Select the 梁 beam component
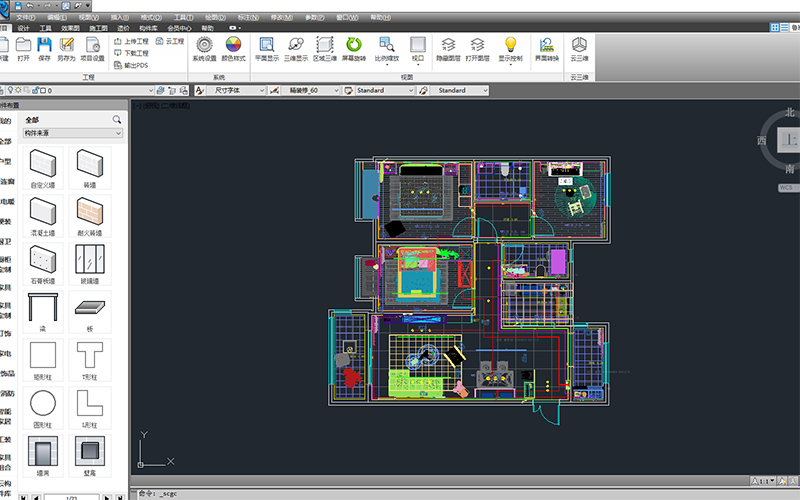Image resolution: width=800 pixels, height=500 pixels. (x=43, y=312)
